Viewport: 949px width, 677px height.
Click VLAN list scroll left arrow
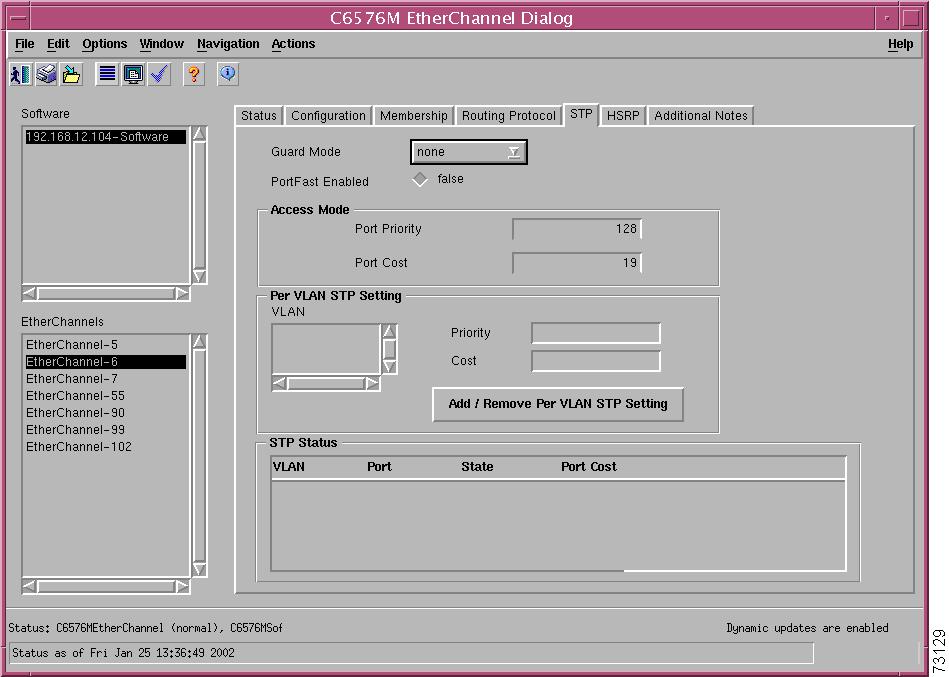[x=280, y=384]
